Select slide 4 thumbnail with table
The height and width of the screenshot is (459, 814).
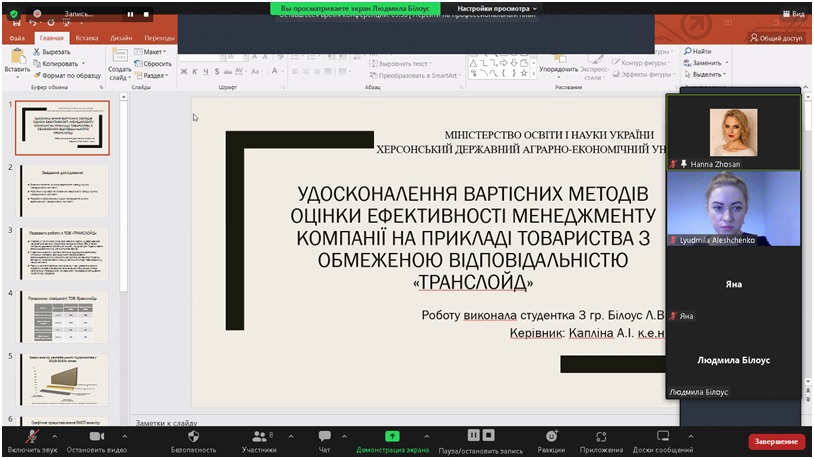coord(63,317)
